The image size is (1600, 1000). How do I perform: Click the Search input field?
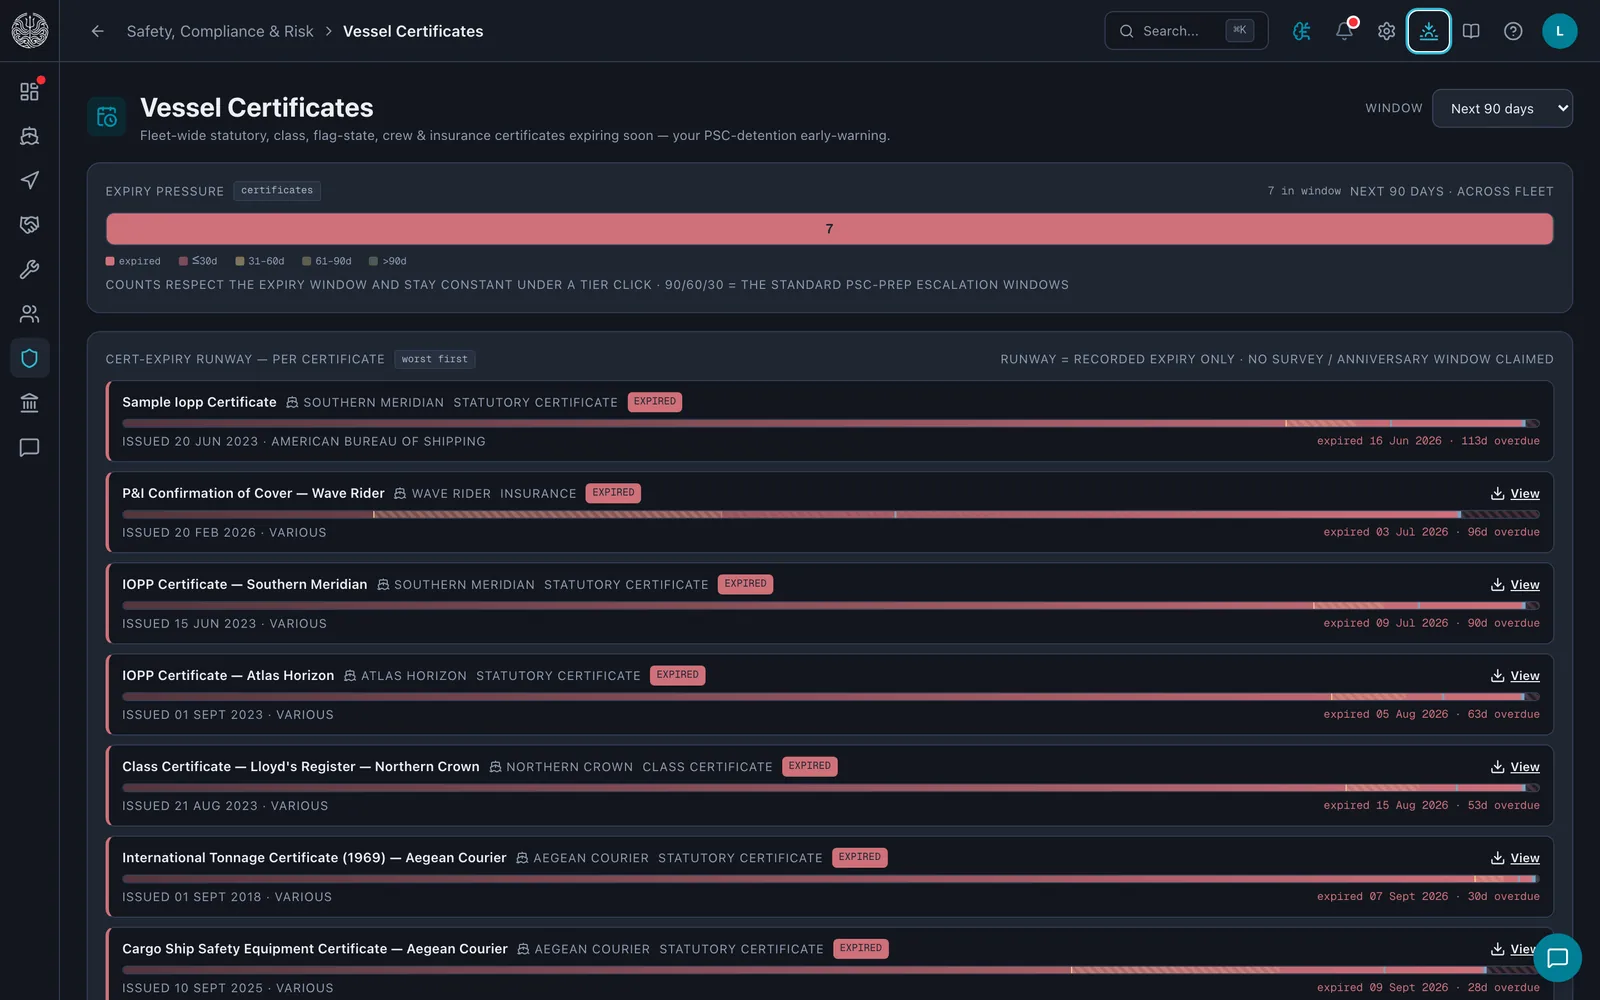pyautogui.click(x=1186, y=31)
